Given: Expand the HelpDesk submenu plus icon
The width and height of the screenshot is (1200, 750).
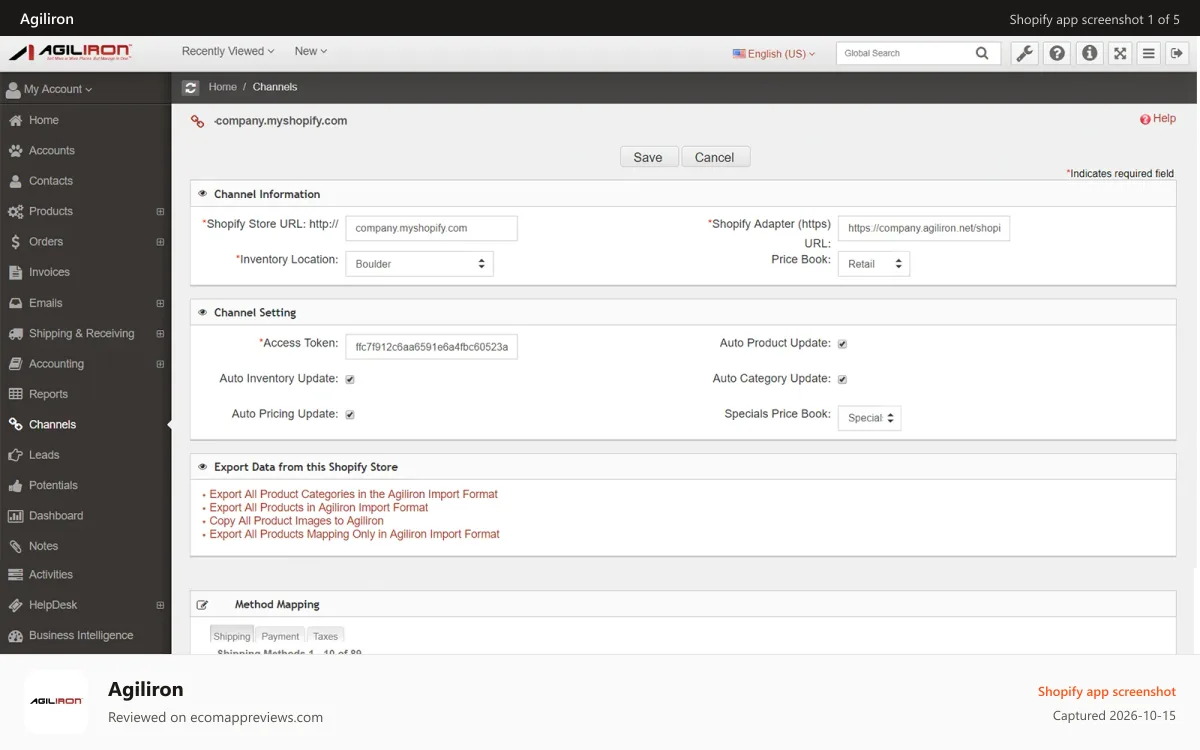Looking at the screenshot, I should click(160, 605).
